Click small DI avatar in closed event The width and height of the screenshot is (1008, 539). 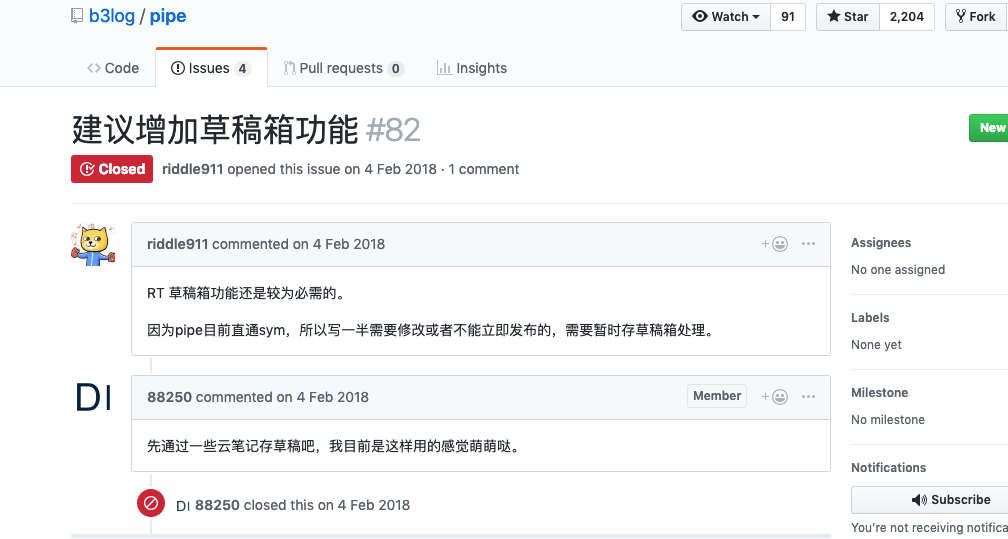183,506
